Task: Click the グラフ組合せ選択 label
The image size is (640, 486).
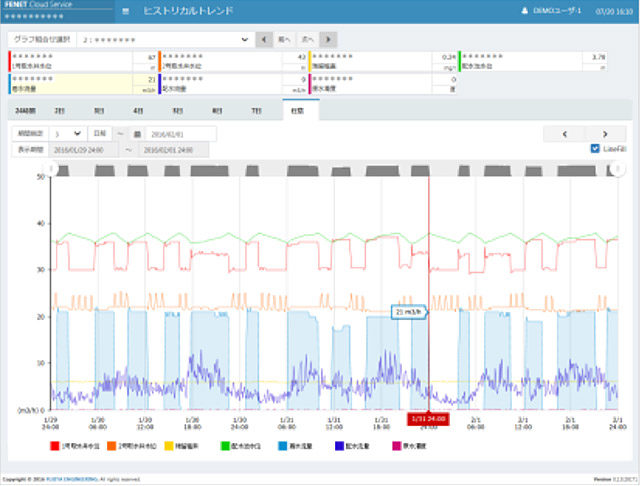Action: coord(42,40)
